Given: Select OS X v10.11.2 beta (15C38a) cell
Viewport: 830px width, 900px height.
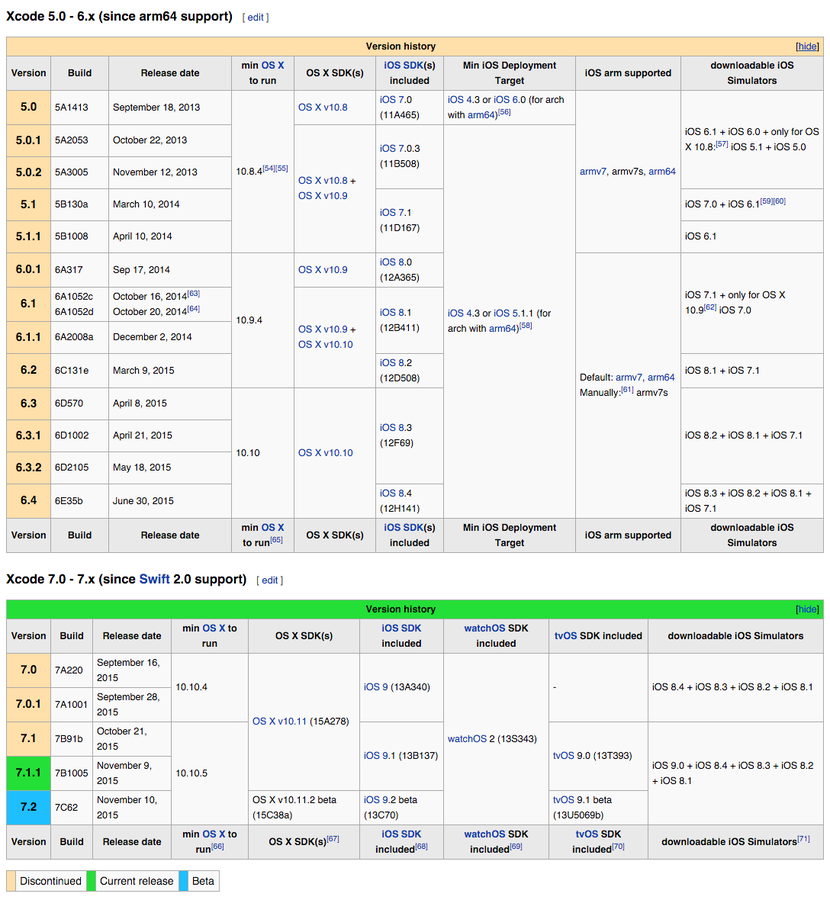Looking at the screenshot, I should [x=304, y=808].
